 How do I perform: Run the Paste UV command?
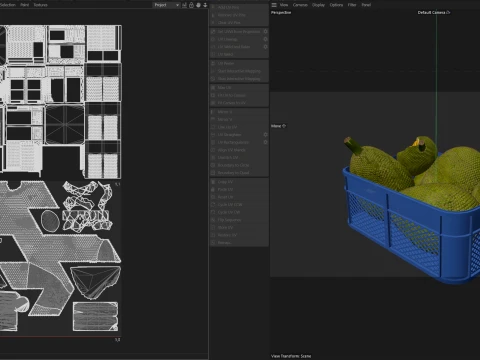coord(239,189)
